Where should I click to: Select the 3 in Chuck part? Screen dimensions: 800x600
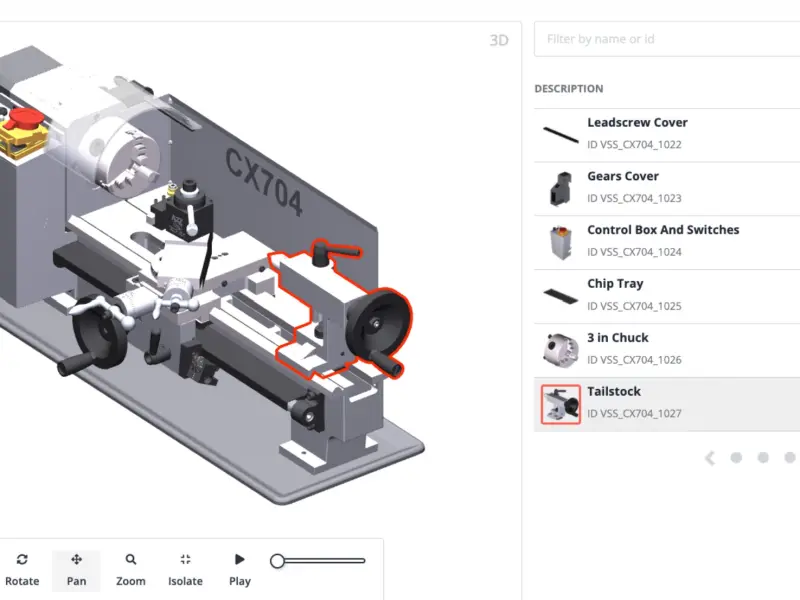click(667, 351)
